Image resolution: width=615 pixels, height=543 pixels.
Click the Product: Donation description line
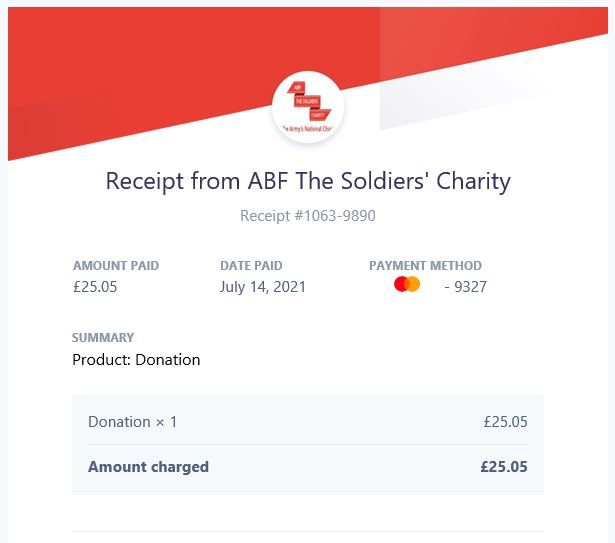(x=136, y=360)
